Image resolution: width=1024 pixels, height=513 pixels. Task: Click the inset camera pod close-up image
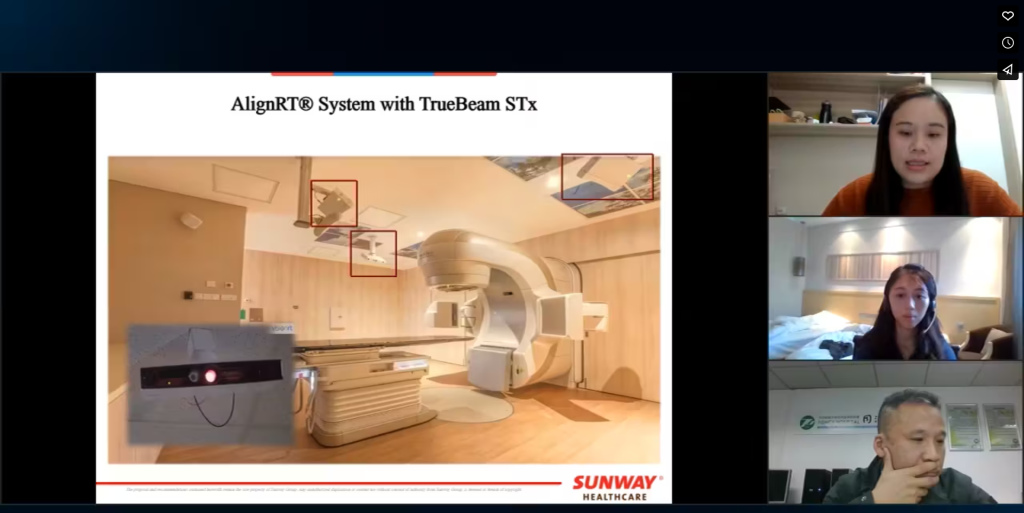click(210, 385)
